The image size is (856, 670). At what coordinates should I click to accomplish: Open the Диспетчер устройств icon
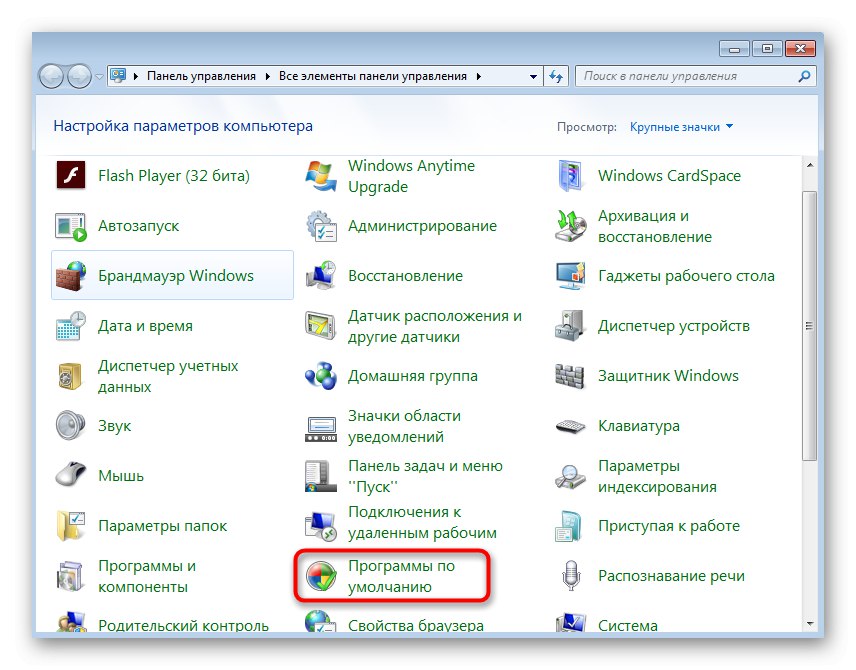[571, 326]
